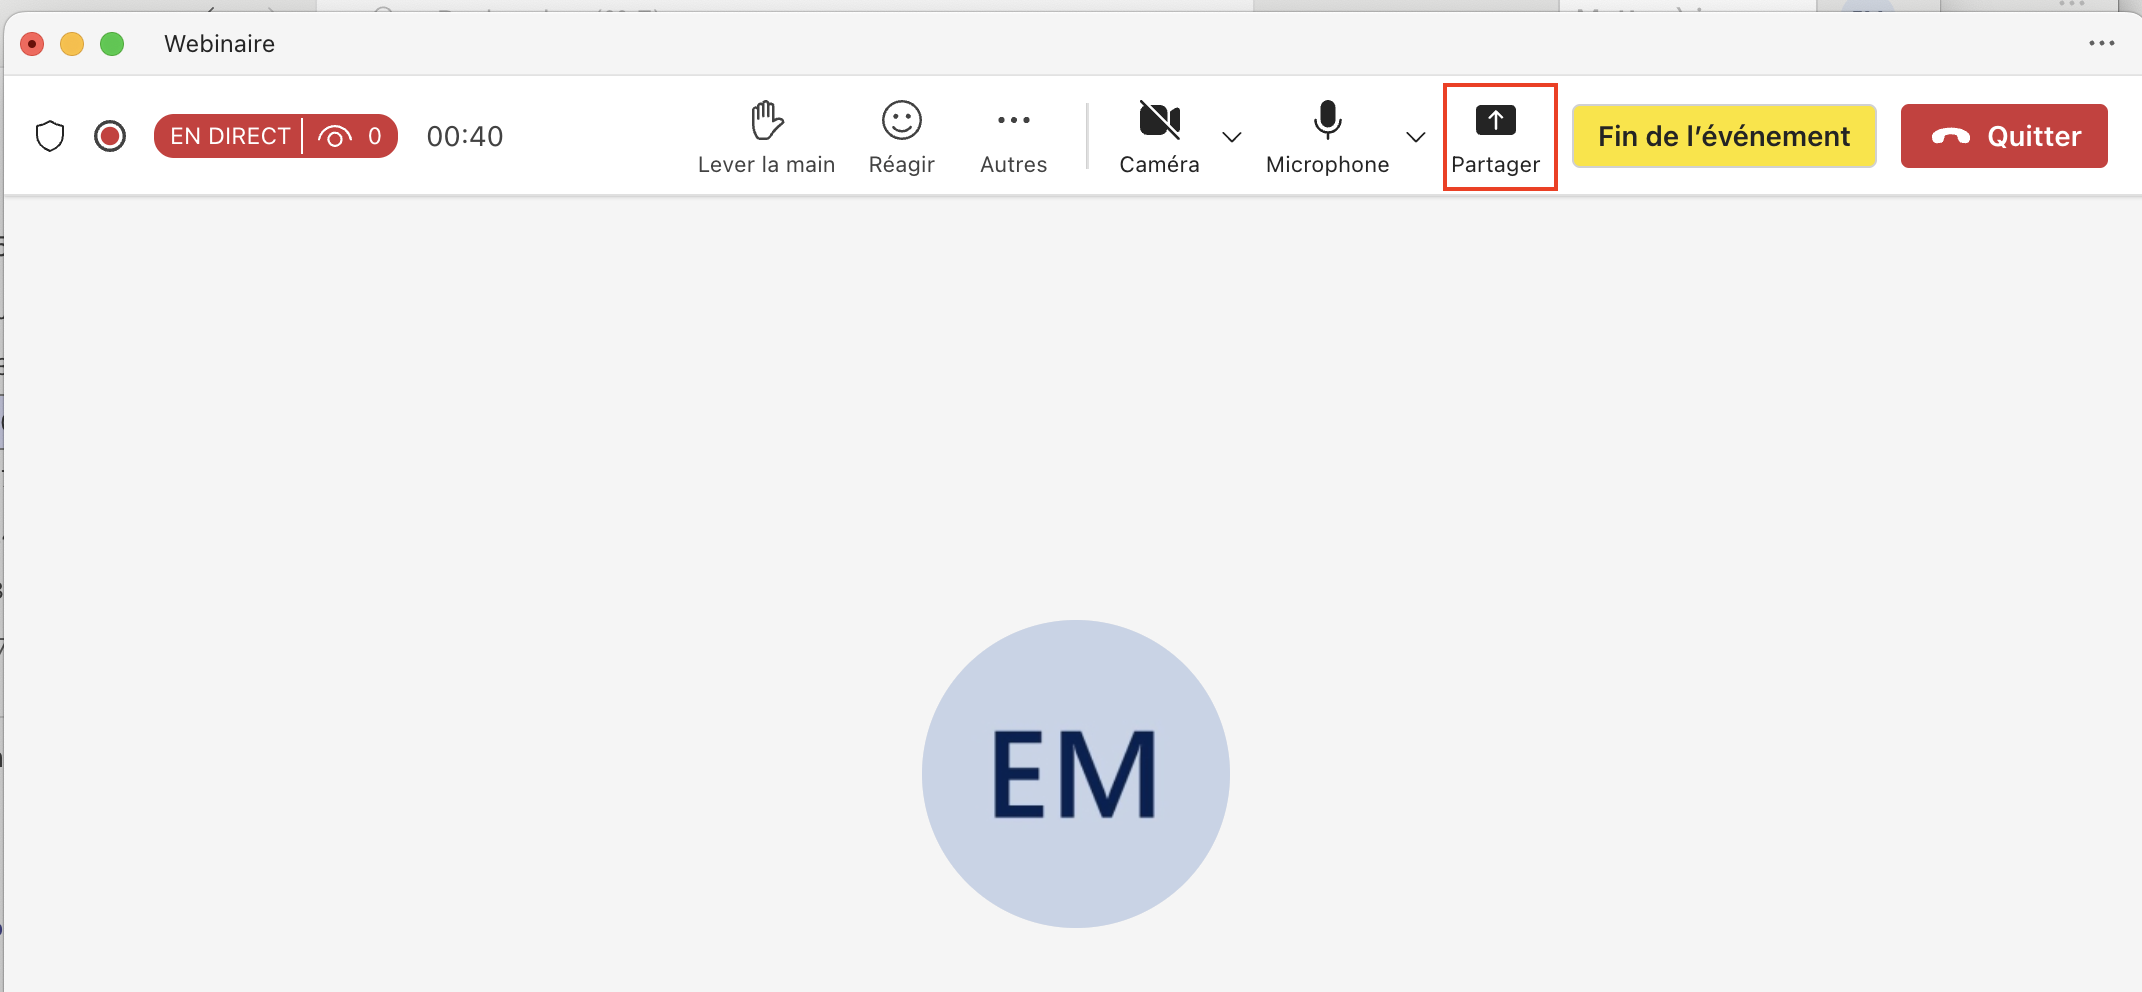The image size is (2142, 992).
Task: Minimize the Webinaire window with yellow button
Action: [x=72, y=44]
